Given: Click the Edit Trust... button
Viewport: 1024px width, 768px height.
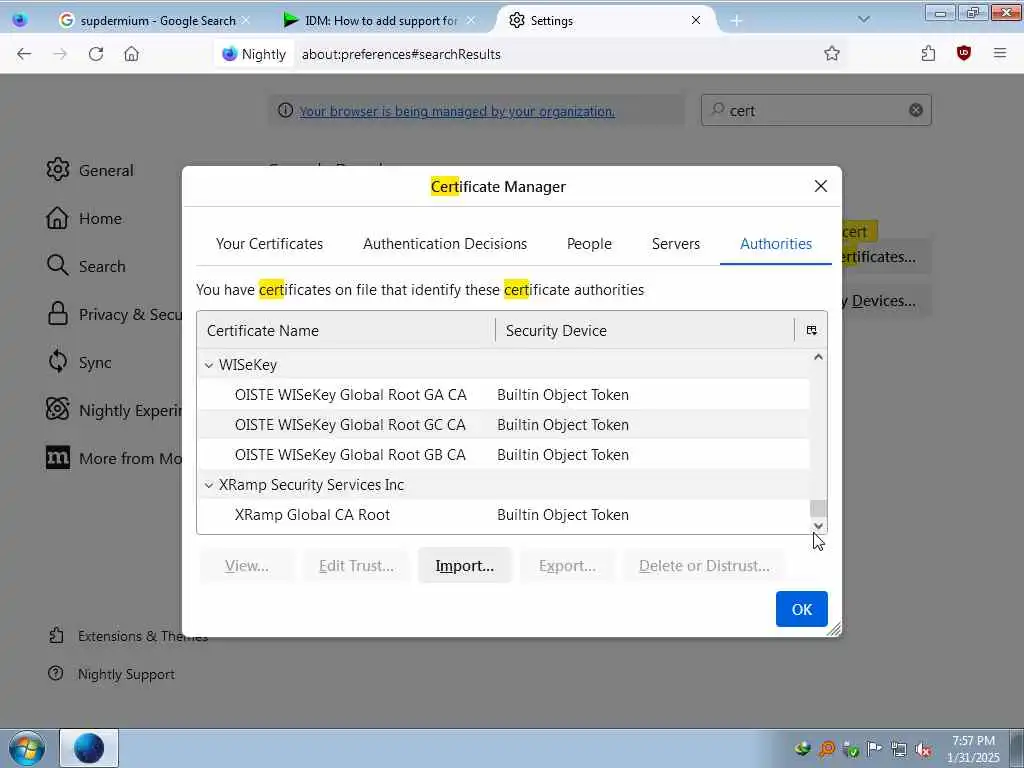Looking at the screenshot, I should 356,566.
